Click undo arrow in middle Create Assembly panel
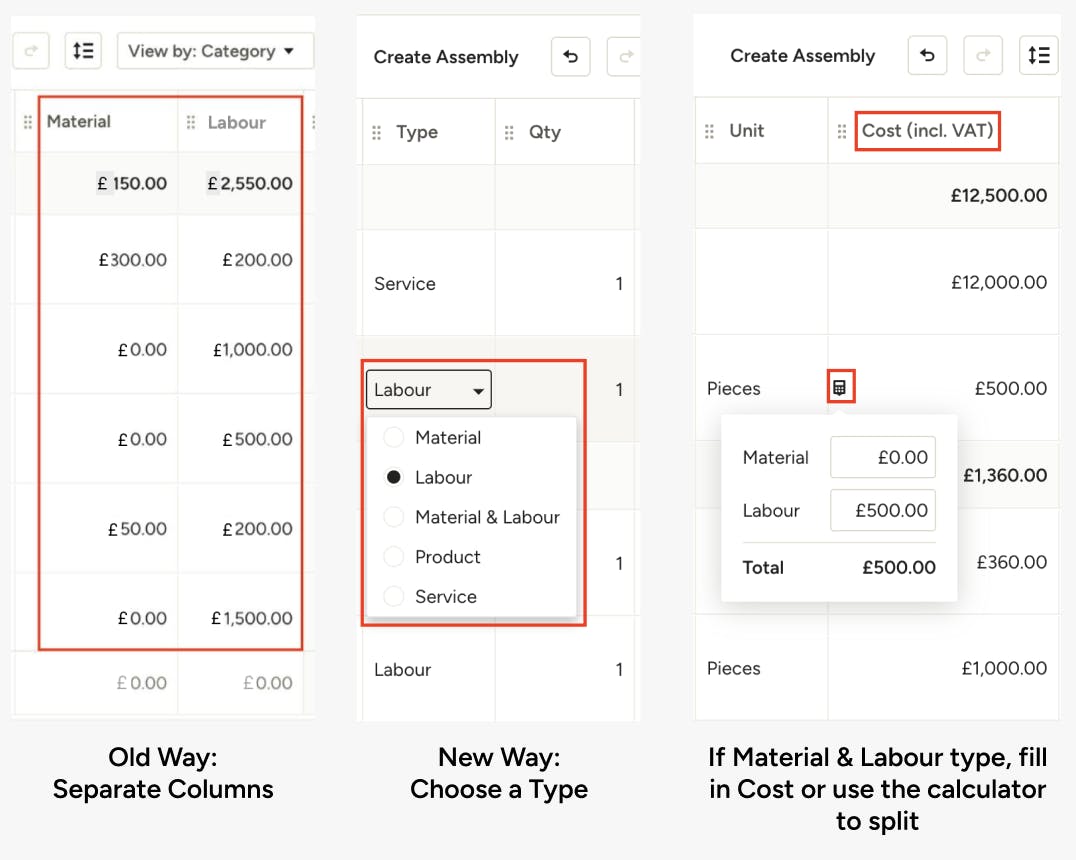Screen dimensions: 1076x860 [x=570, y=57]
